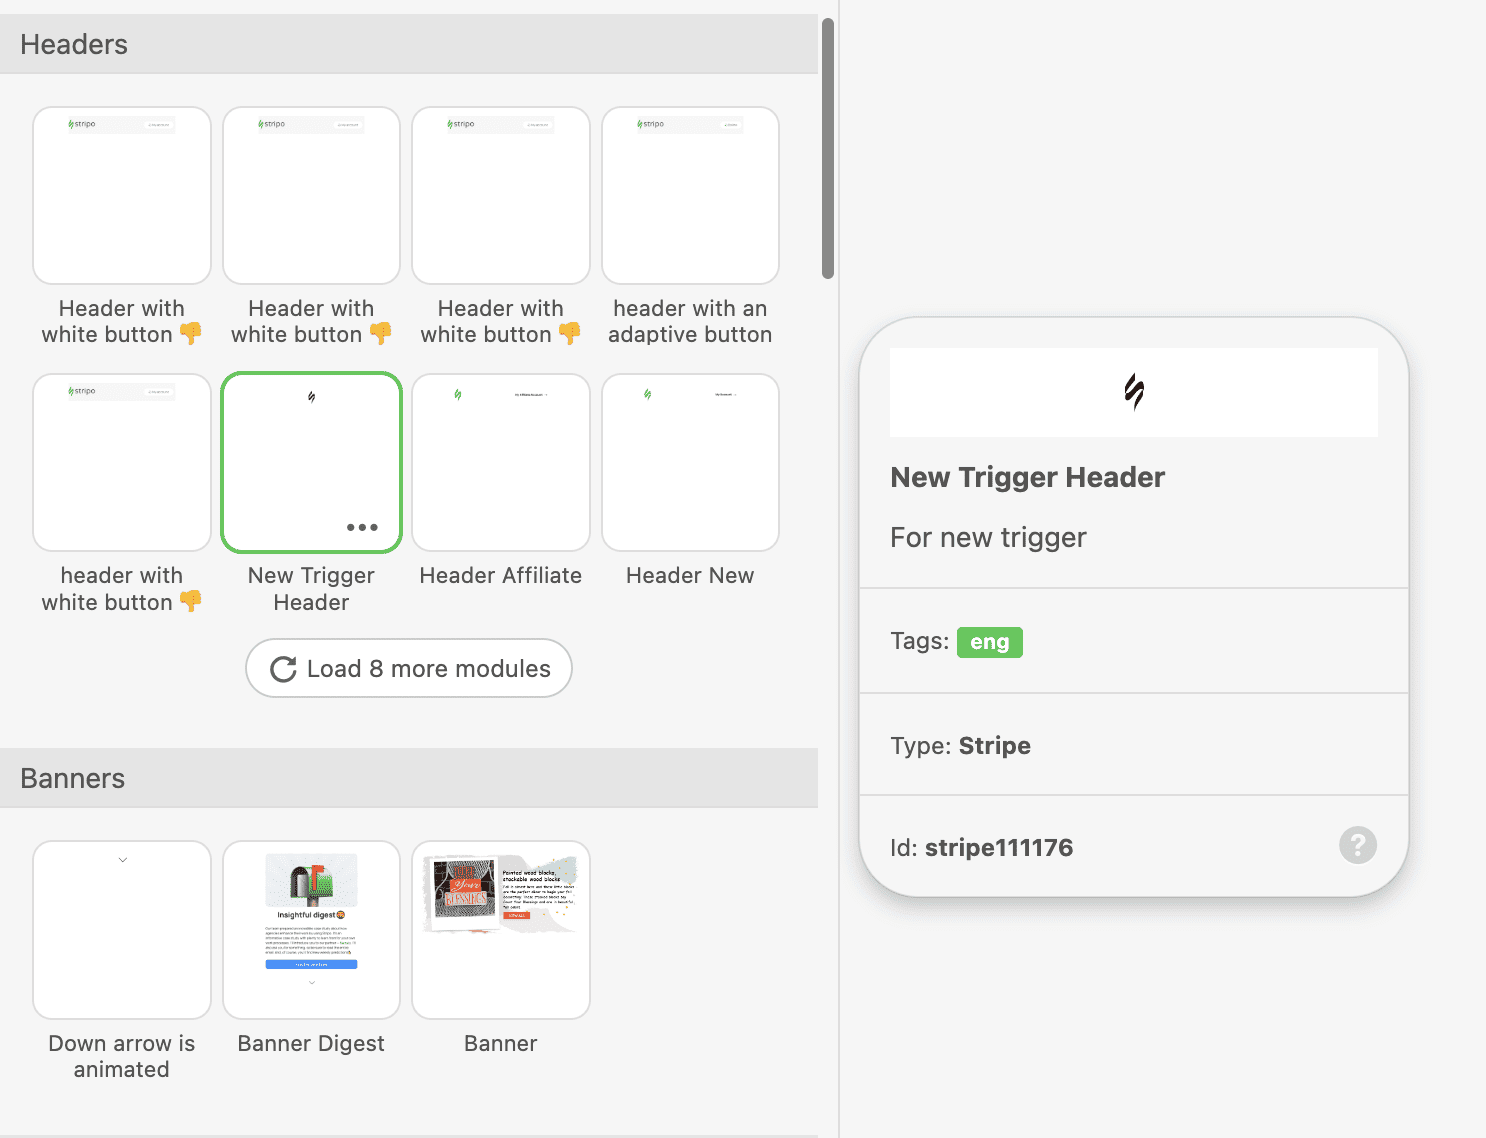1486x1138 pixels.
Task: Choose the Header New module thumbnail
Action: [x=690, y=462]
